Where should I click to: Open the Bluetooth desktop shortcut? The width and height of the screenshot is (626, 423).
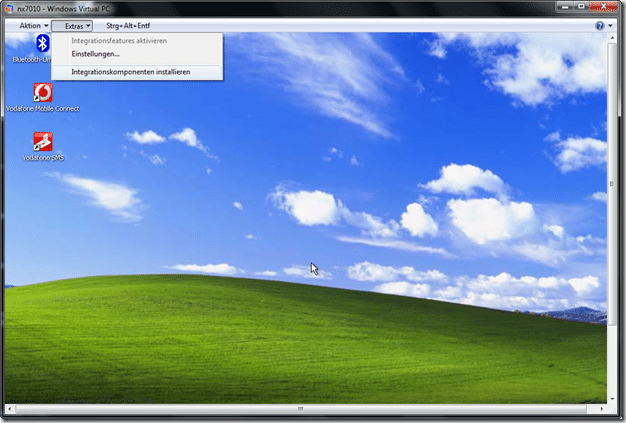[x=42, y=43]
